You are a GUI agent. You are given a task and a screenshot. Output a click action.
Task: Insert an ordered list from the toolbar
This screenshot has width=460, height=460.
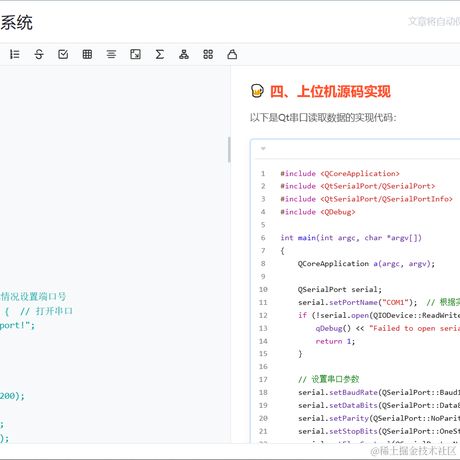tap(14, 54)
